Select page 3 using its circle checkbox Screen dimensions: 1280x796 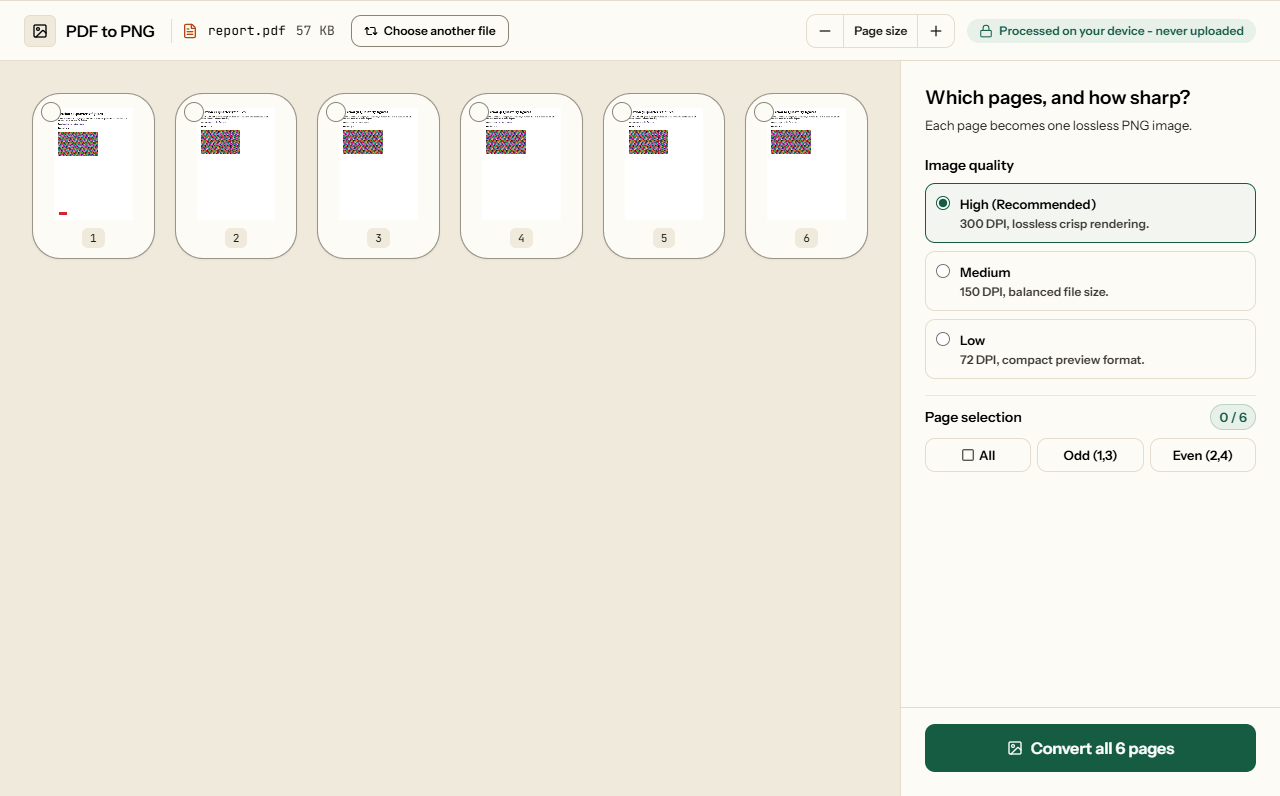tap(336, 112)
